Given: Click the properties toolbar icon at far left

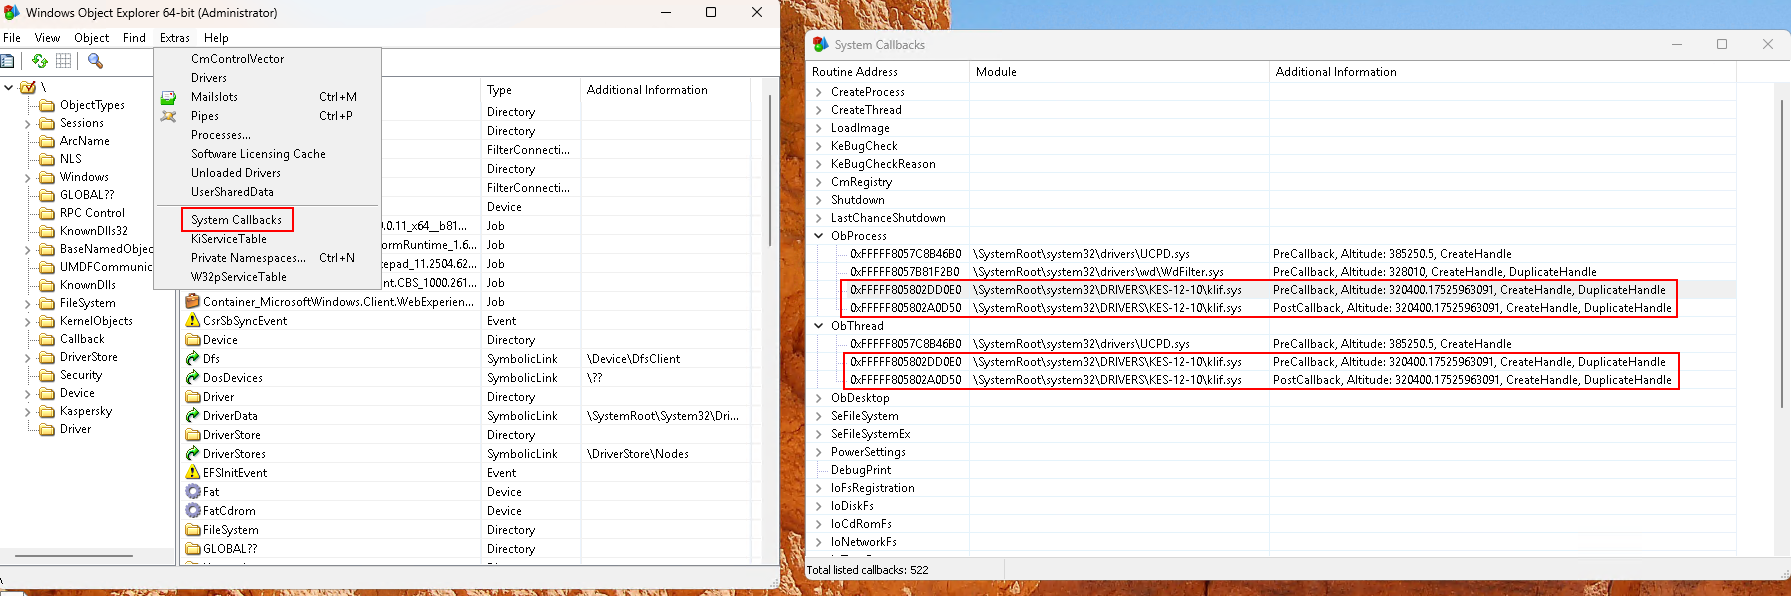Looking at the screenshot, I should 7,61.
